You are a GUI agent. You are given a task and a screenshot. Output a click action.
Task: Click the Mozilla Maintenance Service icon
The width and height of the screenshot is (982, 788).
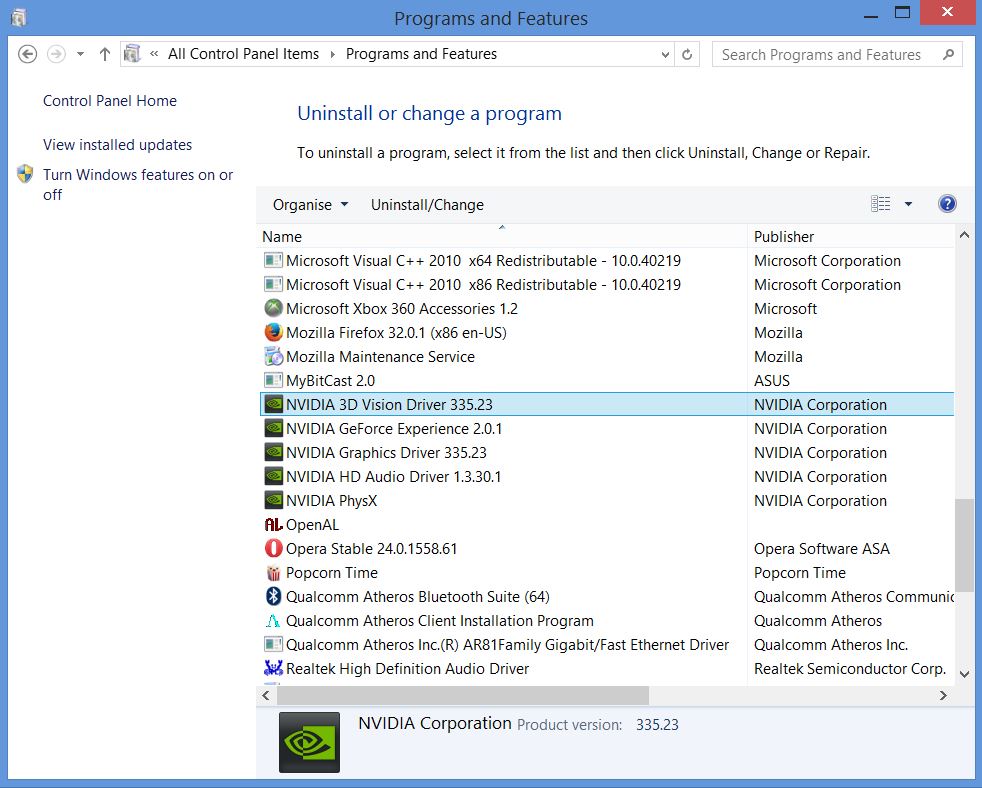[x=273, y=356]
